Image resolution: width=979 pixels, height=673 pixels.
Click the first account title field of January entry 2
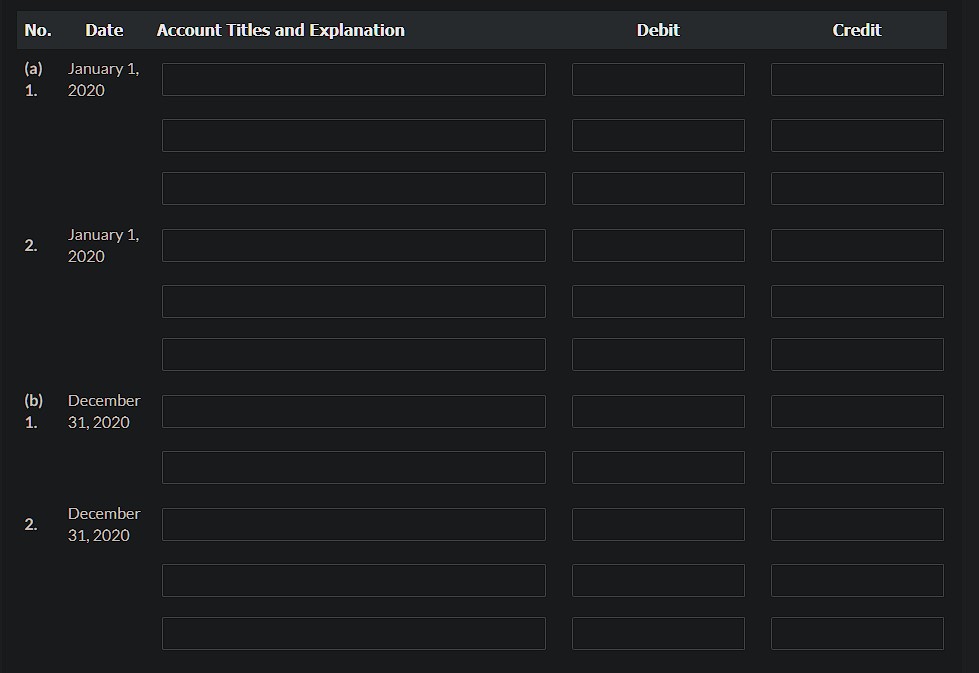pyautogui.click(x=353, y=245)
